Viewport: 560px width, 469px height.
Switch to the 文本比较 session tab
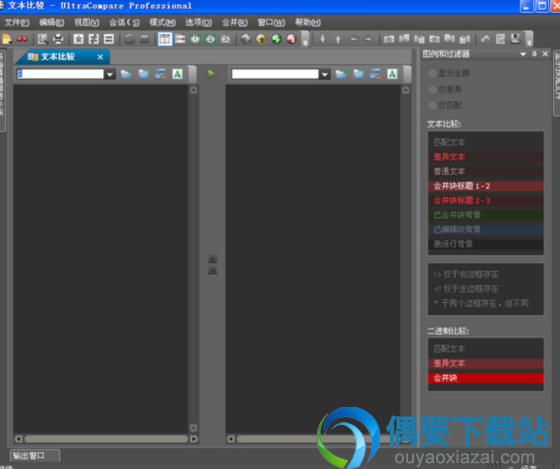(58, 57)
